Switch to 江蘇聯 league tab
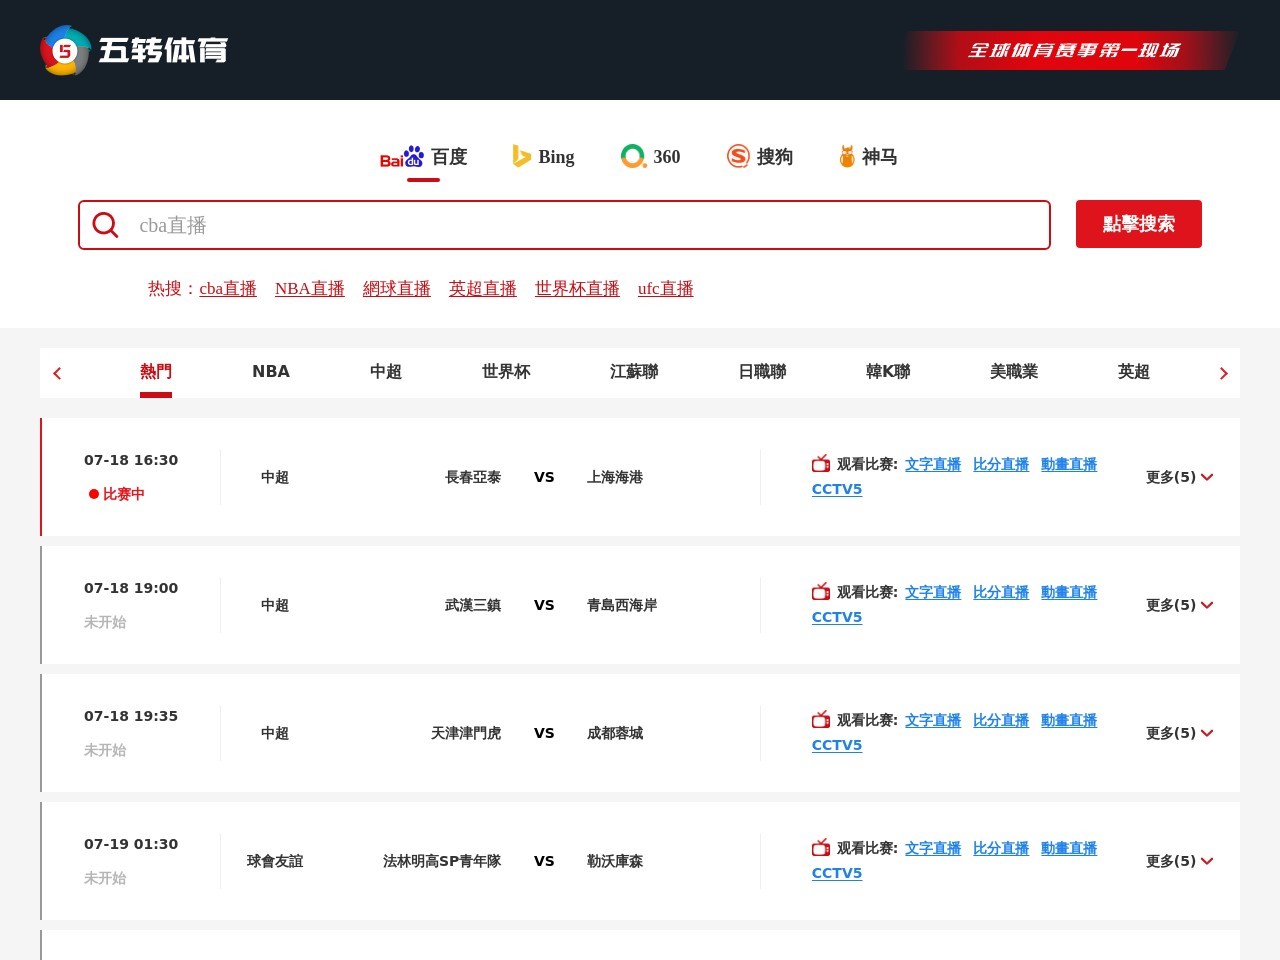Screen dimensions: 1280x960 coord(634,372)
